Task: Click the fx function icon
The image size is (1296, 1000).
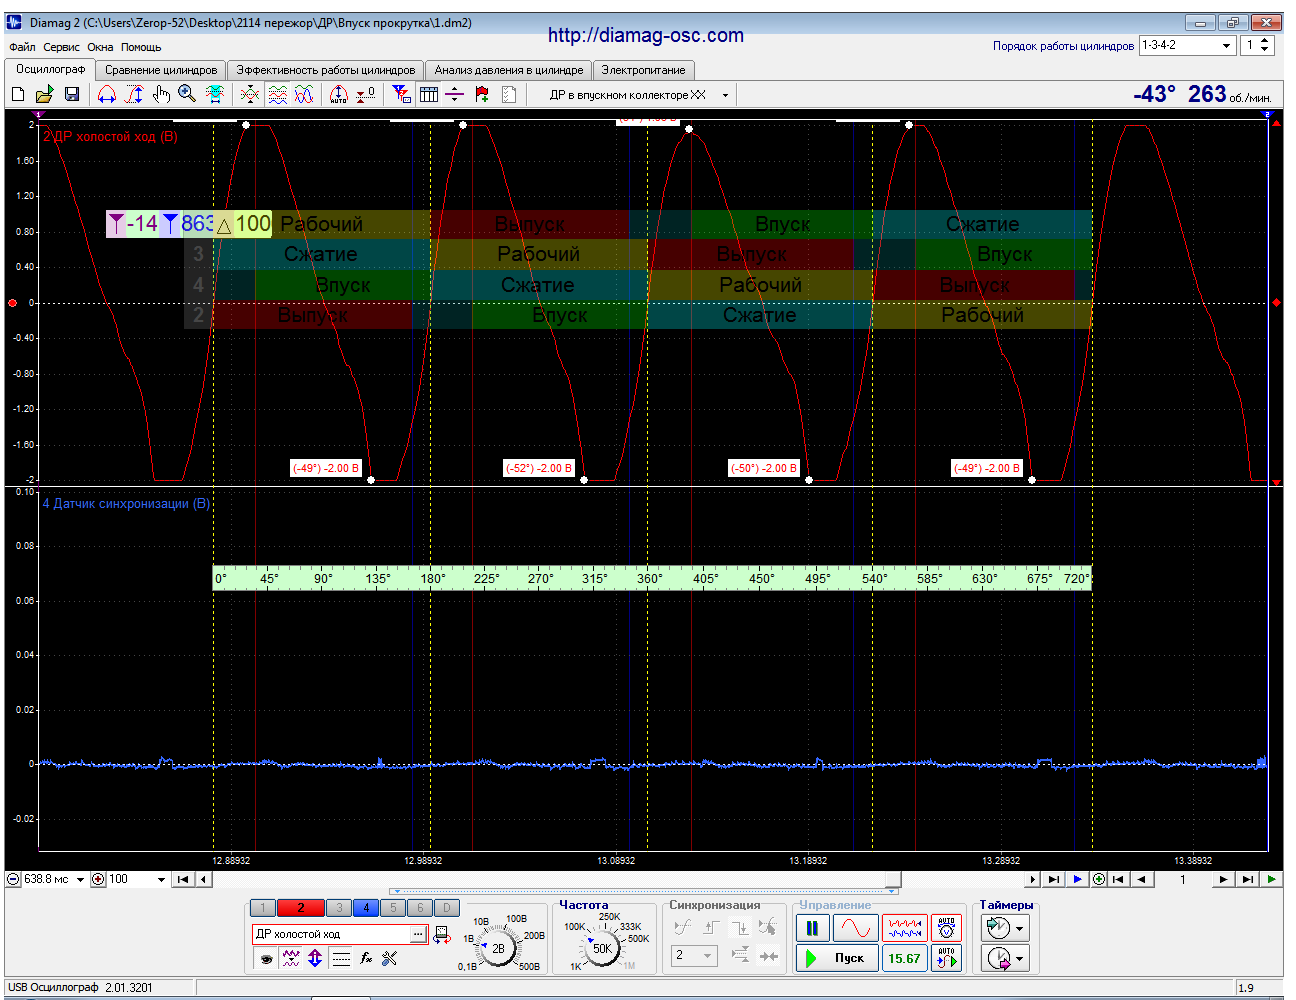Action: [366, 958]
